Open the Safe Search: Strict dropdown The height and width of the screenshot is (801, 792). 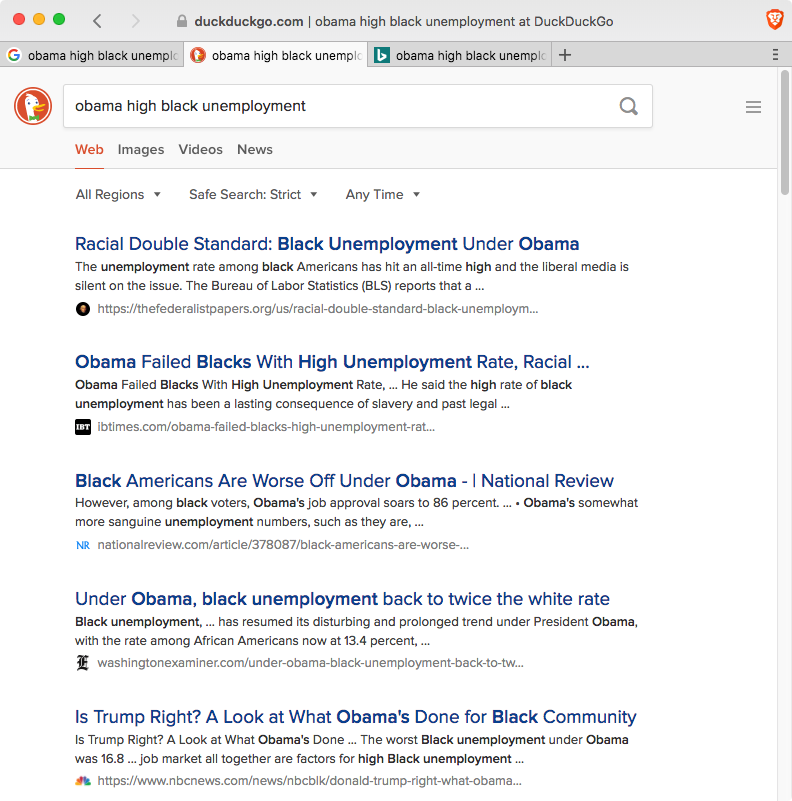253,195
